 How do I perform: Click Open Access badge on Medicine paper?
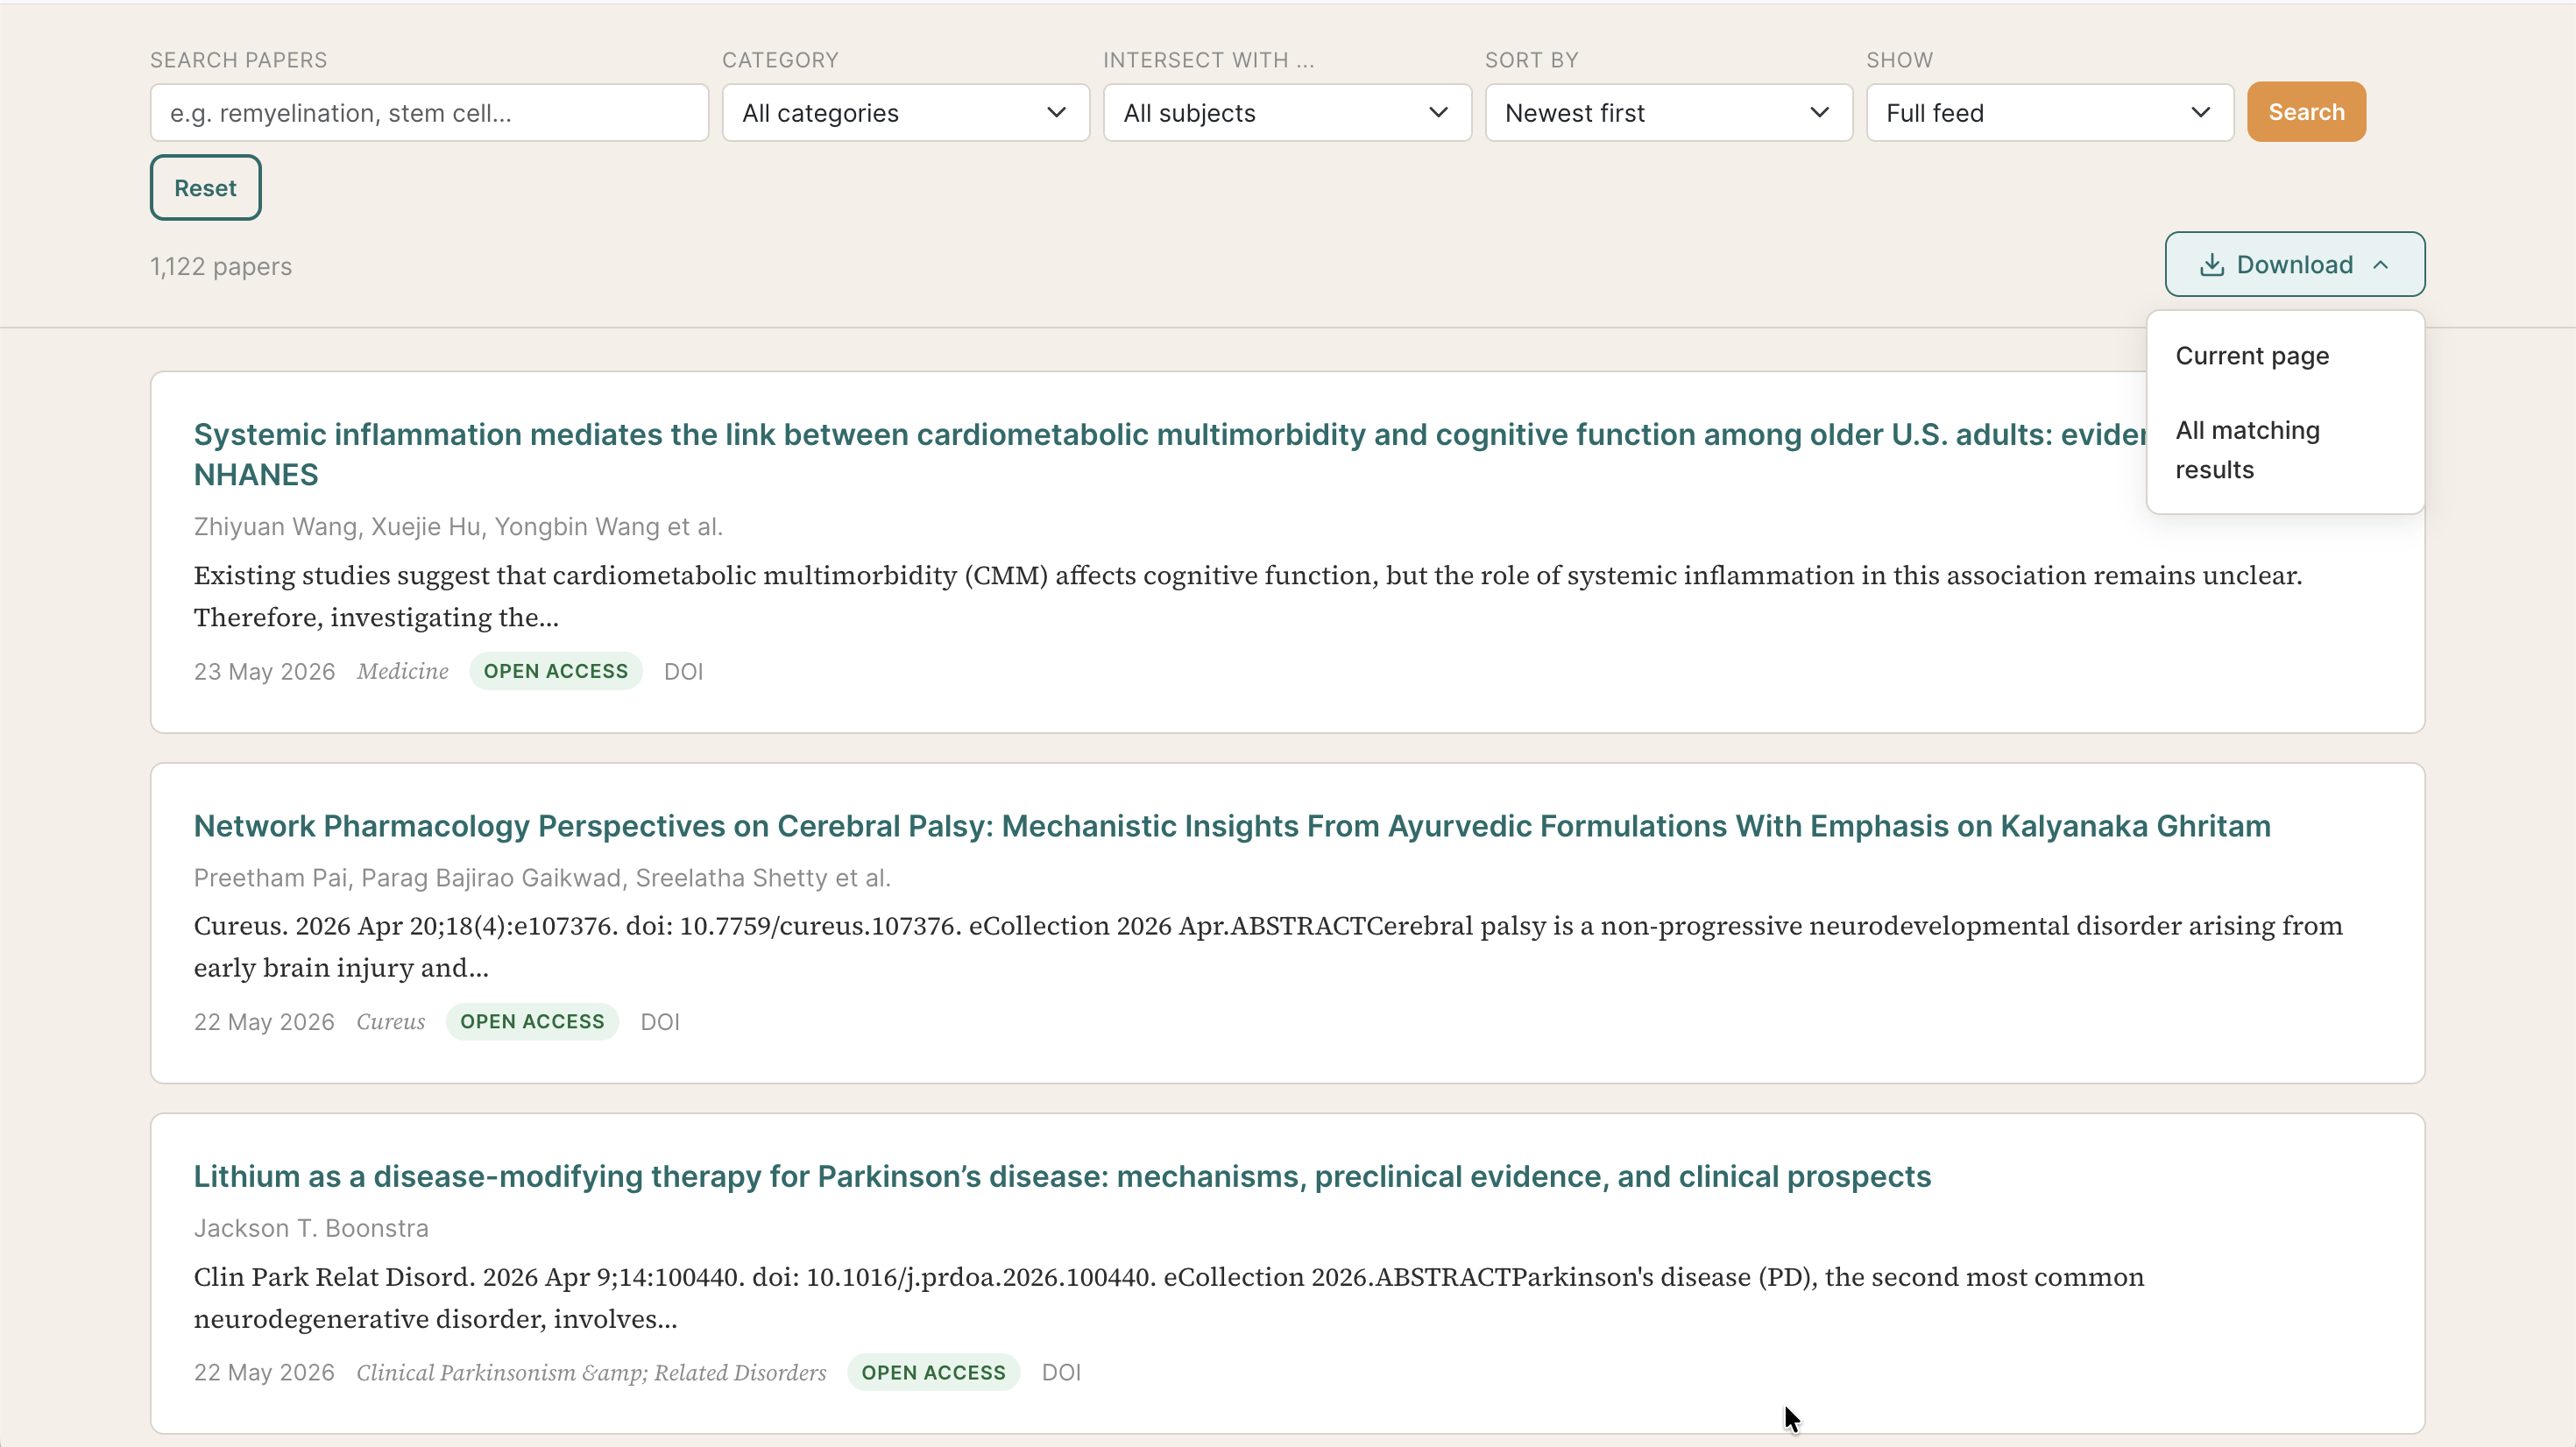pos(556,671)
